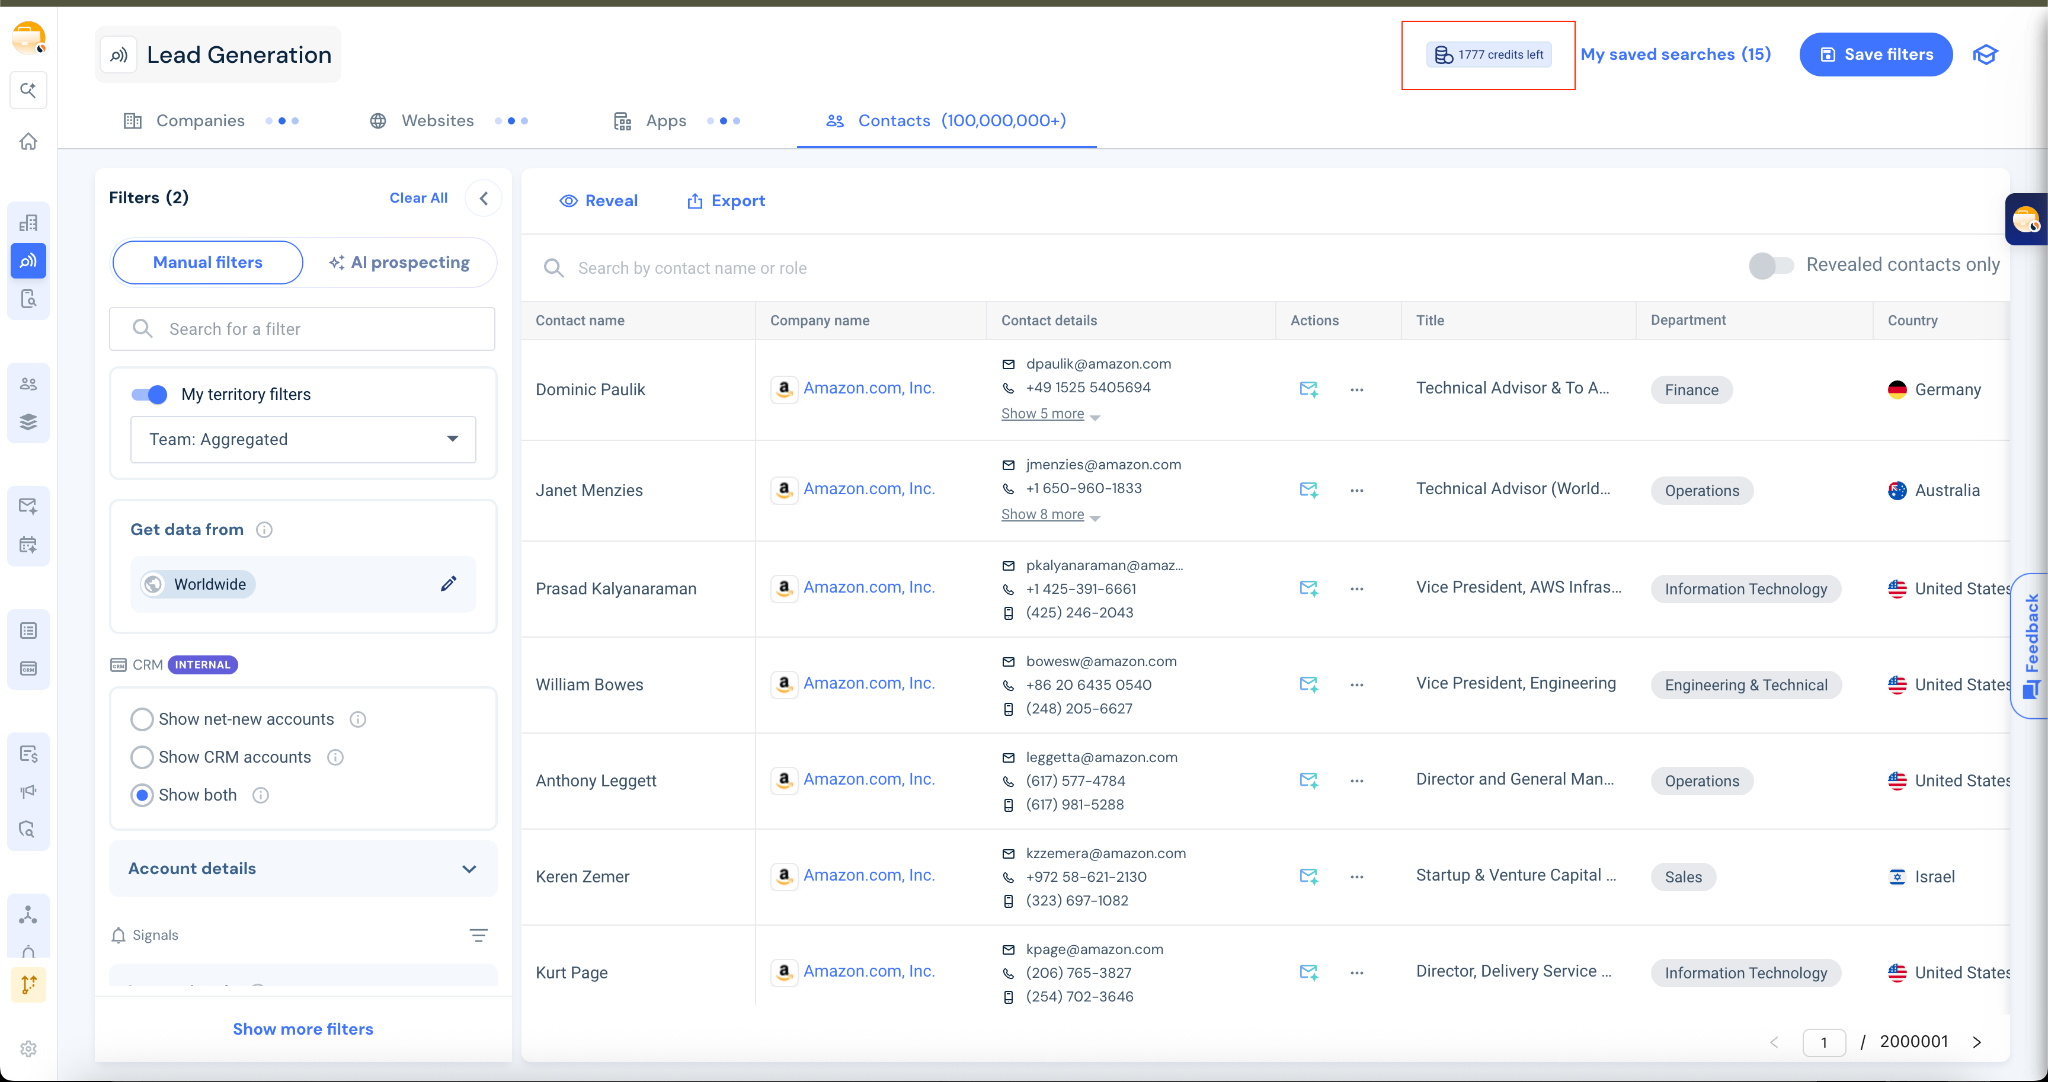The image size is (2048, 1082).
Task: Open the home icon in left sidebar
Action: point(28,141)
